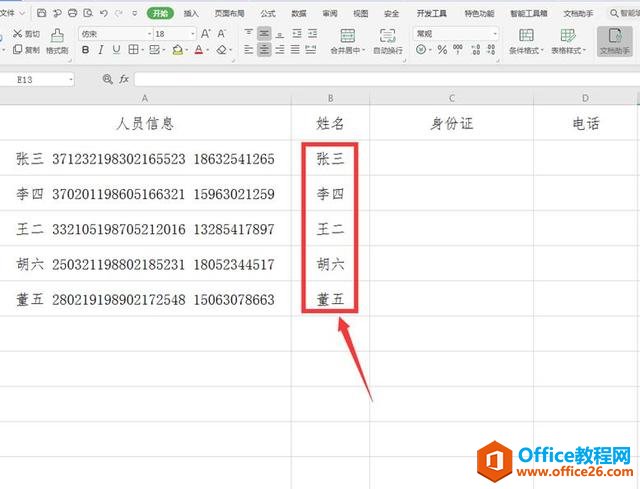Decrease indent in the alignment group

point(297,33)
